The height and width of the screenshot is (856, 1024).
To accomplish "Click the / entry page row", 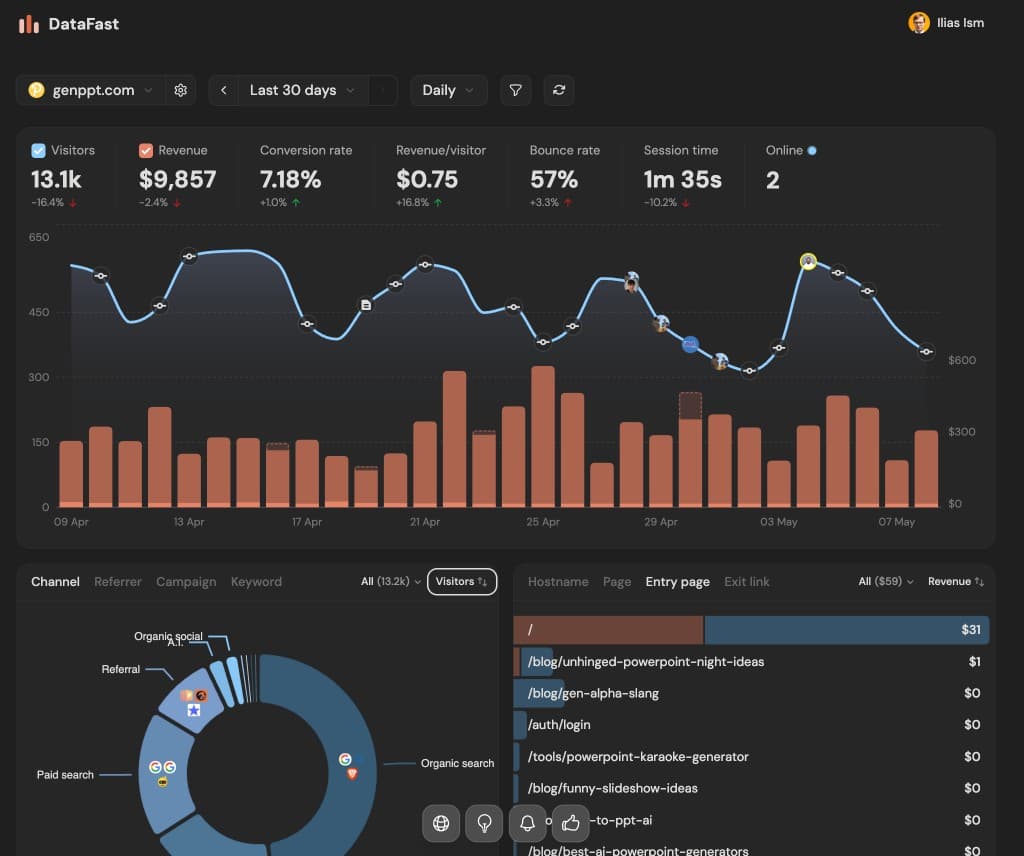I will point(751,630).
